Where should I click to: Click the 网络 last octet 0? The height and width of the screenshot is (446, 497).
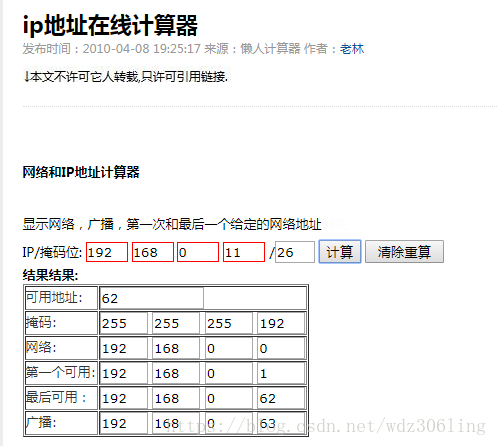(x=281, y=348)
